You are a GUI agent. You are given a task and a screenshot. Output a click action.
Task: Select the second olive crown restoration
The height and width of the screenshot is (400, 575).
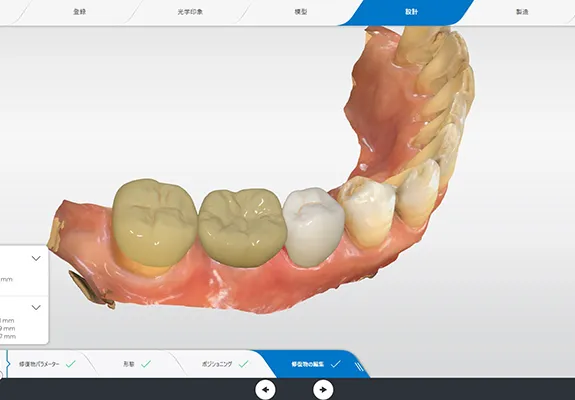[x=242, y=227]
